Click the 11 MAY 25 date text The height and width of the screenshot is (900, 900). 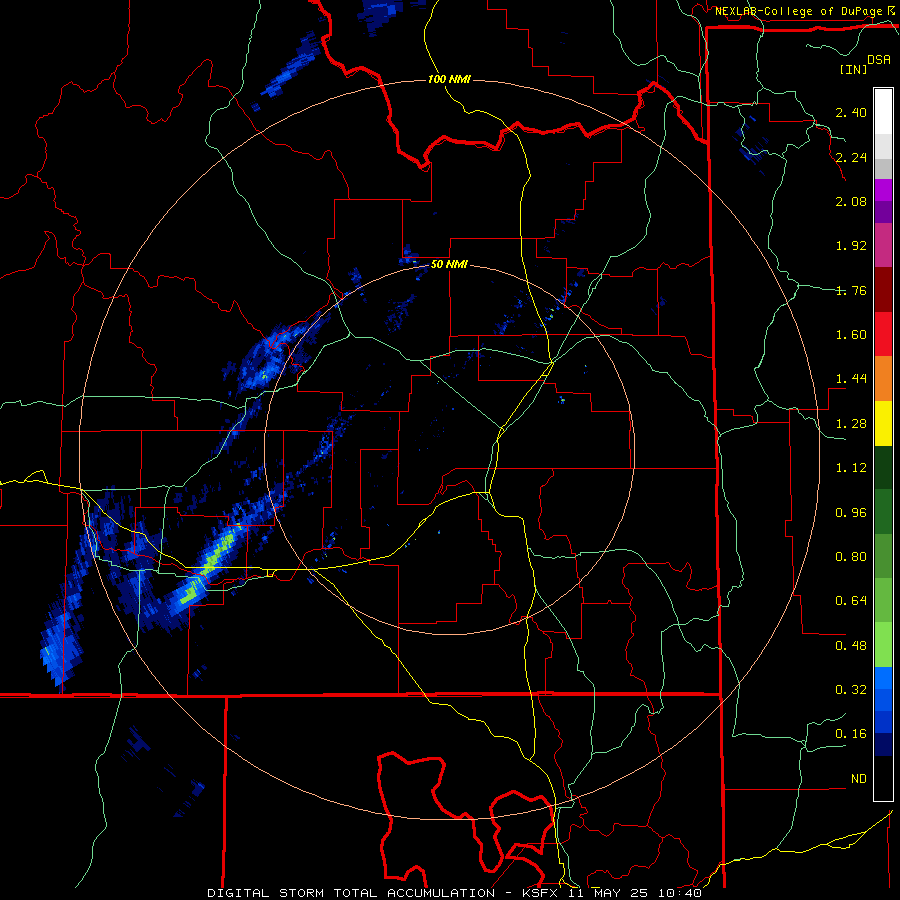coord(610,893)
